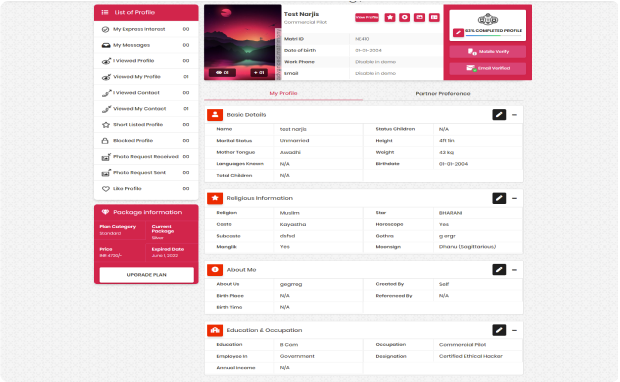Click the Moonsign value Dhanu (Sagittarious)
Screen dimensions: 620x382
pos(467,247)
